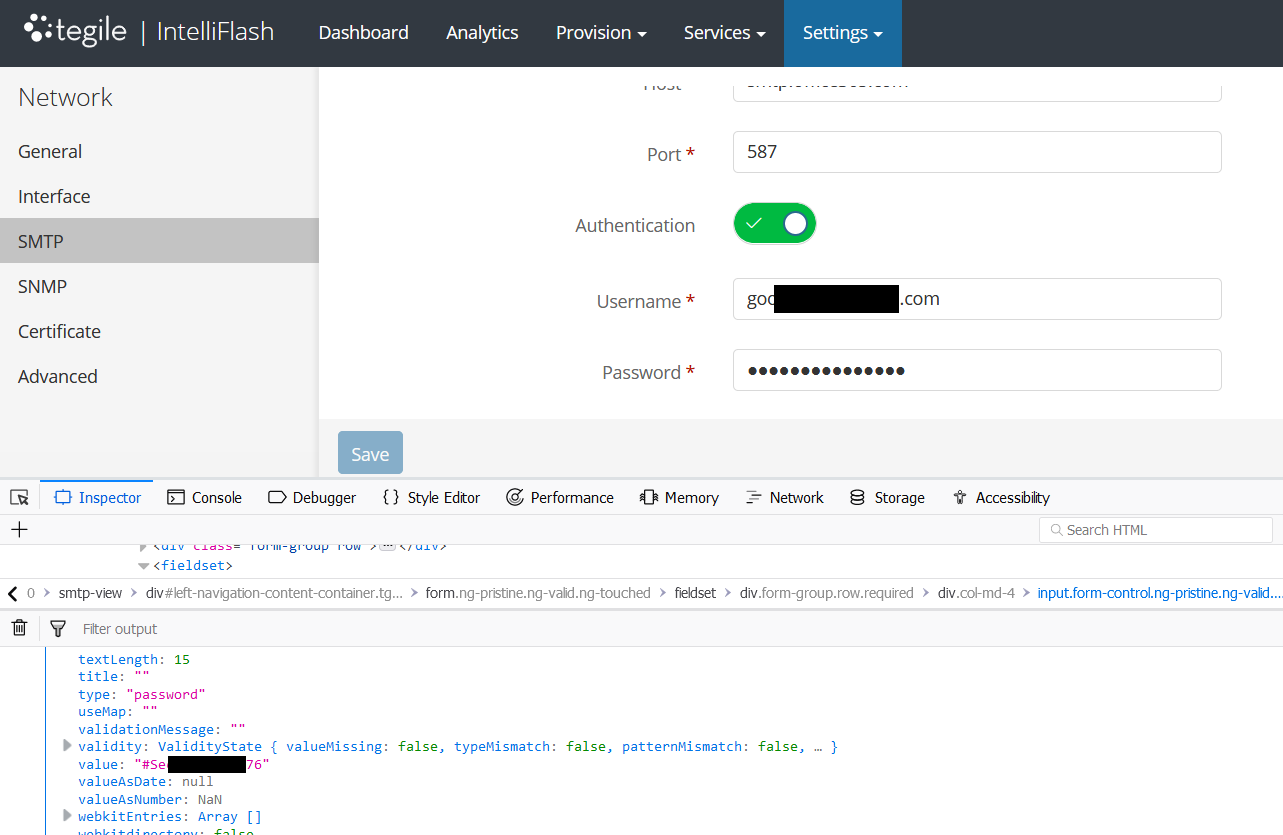
Task: Click the Search HTML field
Action: 1156,530
